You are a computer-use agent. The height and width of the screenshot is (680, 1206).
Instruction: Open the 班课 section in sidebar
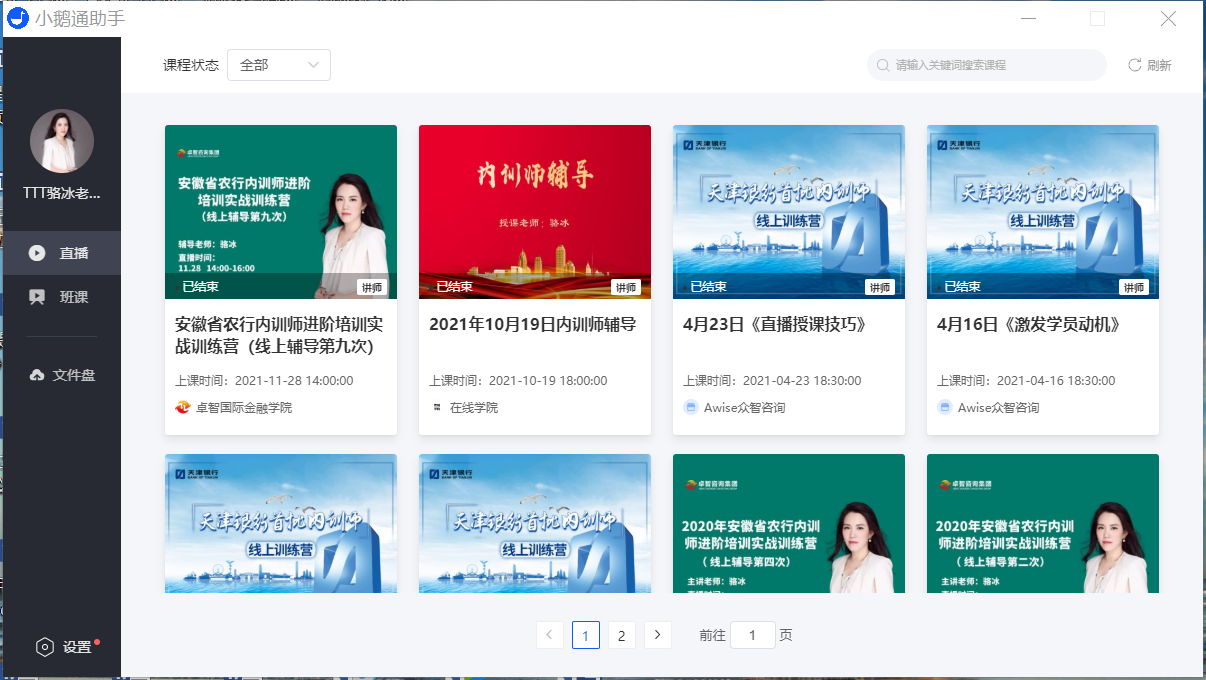click(61, 297)
